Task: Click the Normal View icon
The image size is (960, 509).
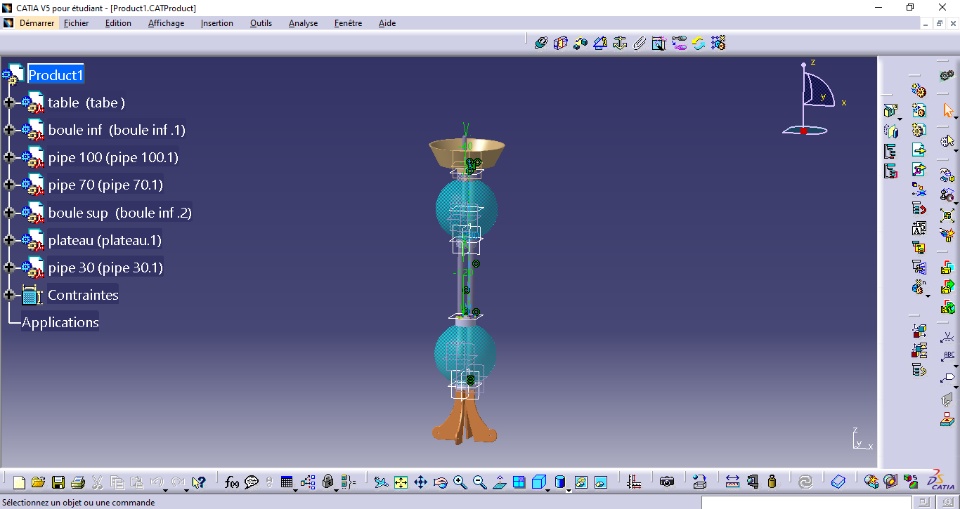Action: point(500,483)
